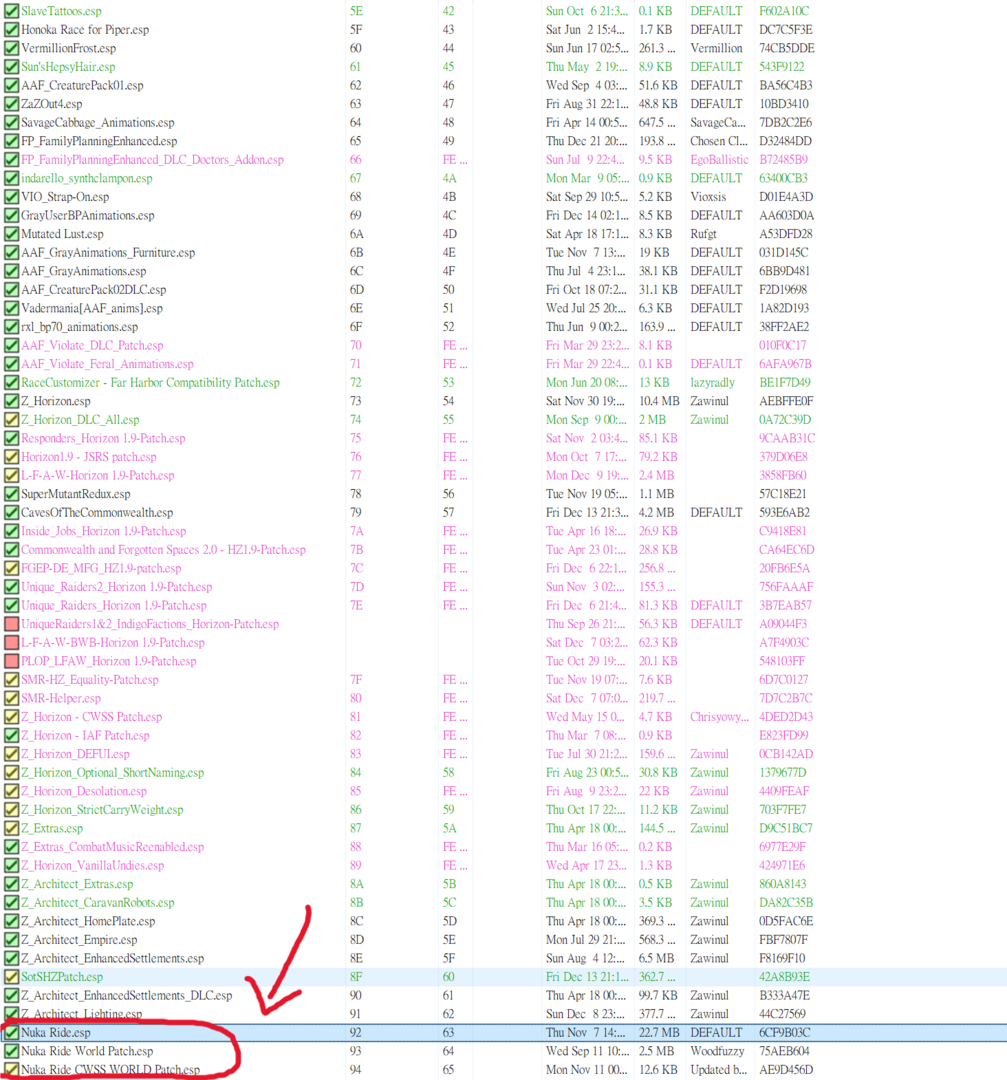Screen dimensions: 1007x1080
Task: Select the Unique_Raiders_Horizon 1.9-Patch.esp plugin
Action: [x=114, y=606]
